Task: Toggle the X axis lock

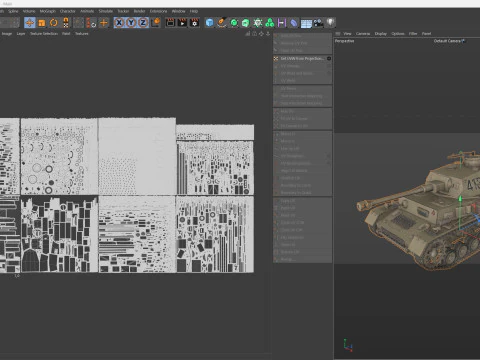Action: coord(119,23)
